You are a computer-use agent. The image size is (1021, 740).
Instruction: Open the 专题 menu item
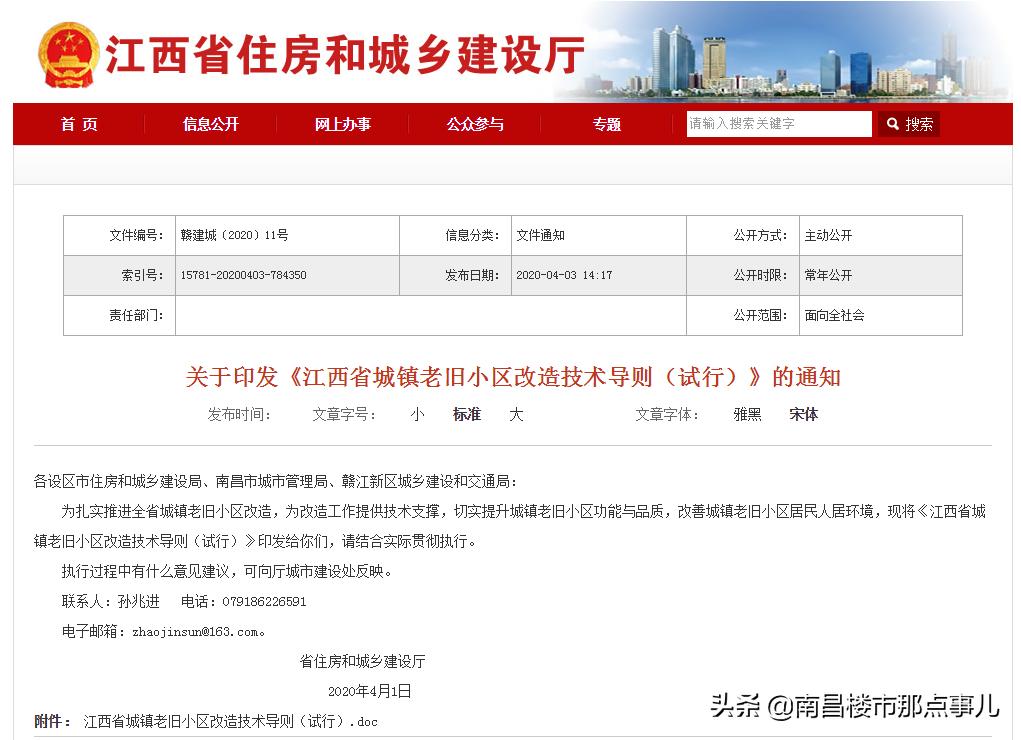click(x=605, y=124)
